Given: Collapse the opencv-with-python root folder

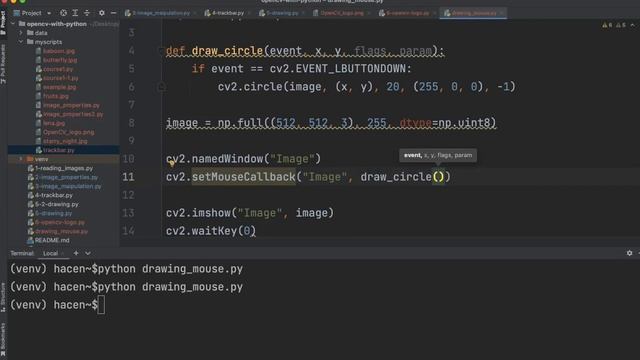Looking at the screenshot, I should [x=13, y=24].
